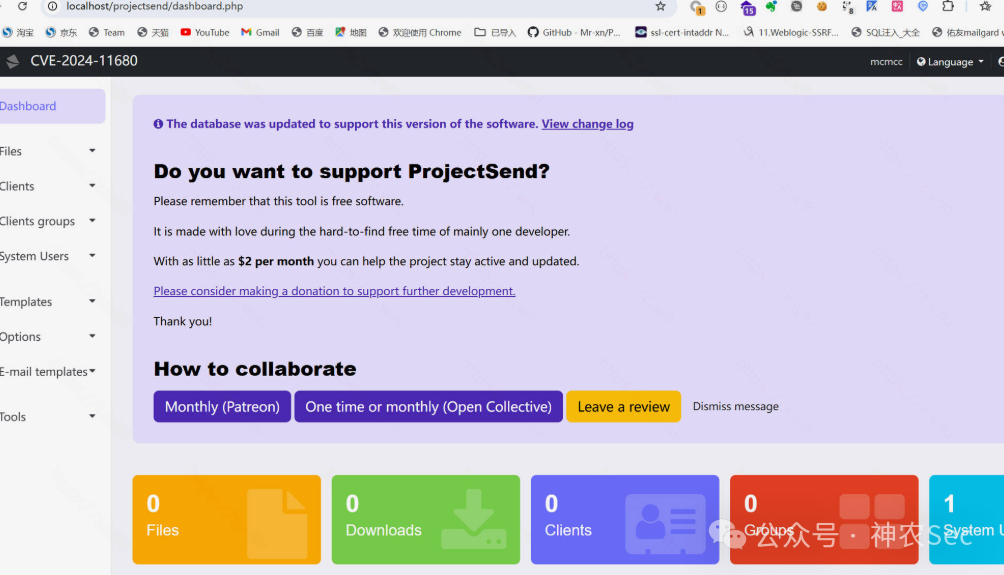The height and width of the screenshot is (575, 1004).
Task: Open the bookmarks star list icon
Action: [x=985, y=6]
